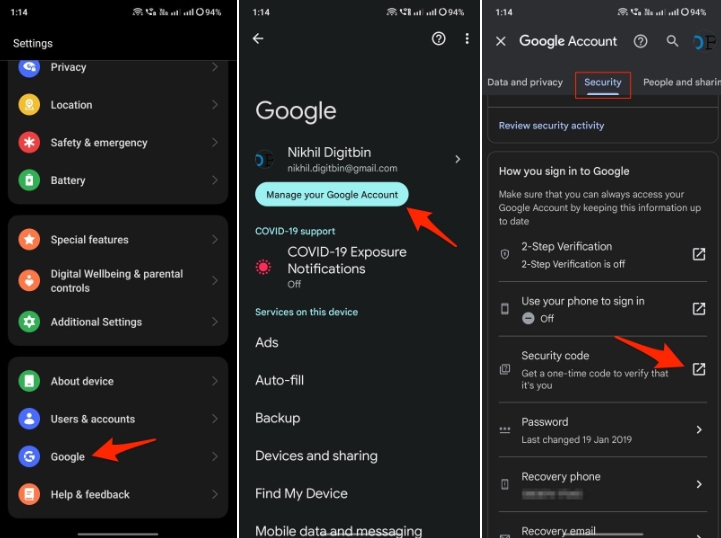Viewport: 721px width, 538px height.
Task: Open Password row chevron
Action: pyautogui.click(x=699, y=429)
